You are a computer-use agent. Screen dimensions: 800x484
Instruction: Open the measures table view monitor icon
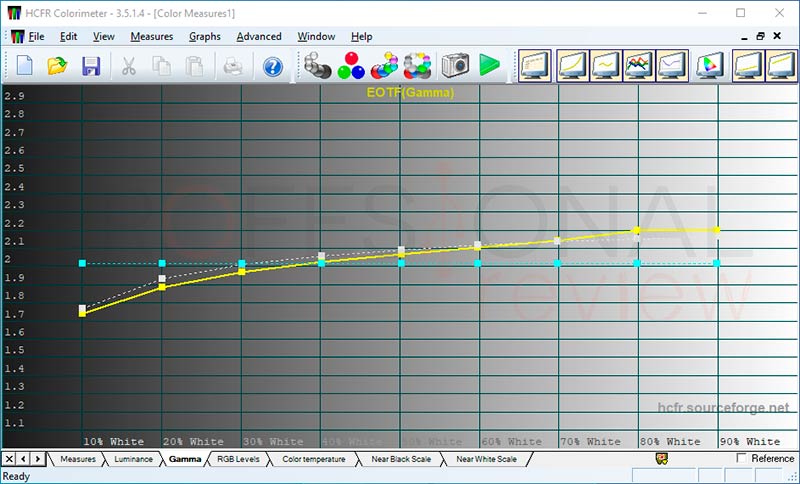(535, 66)
